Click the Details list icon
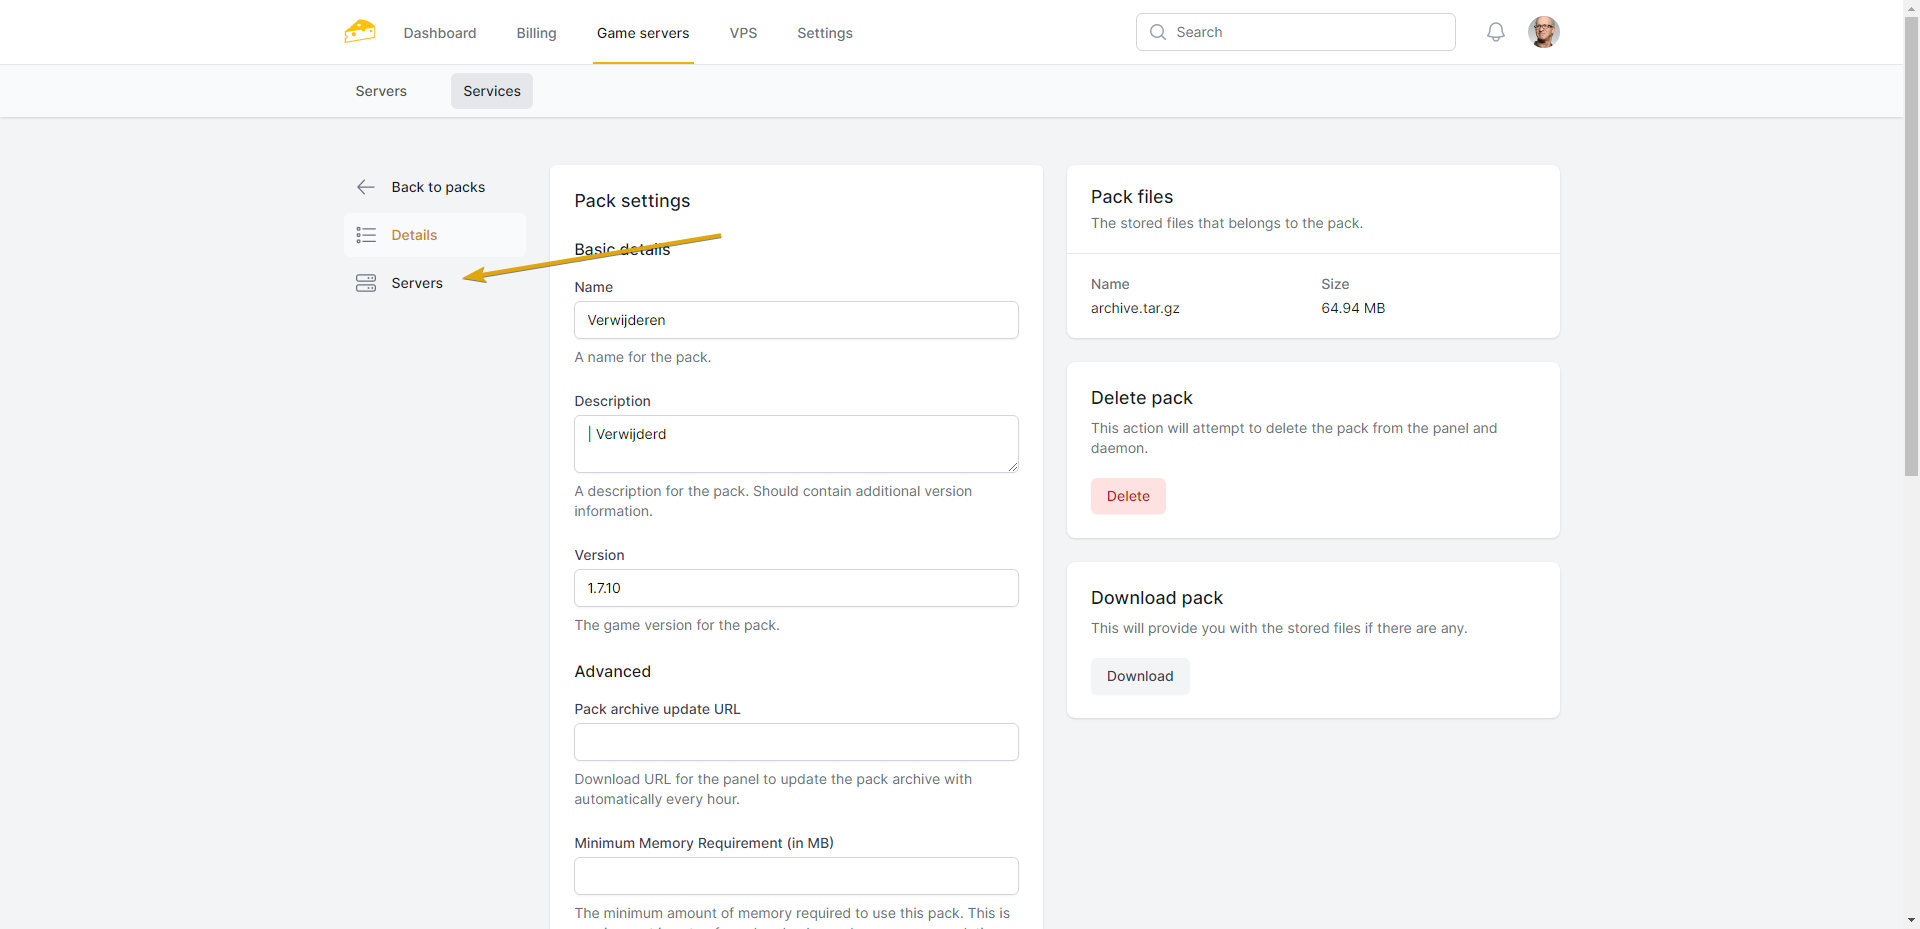The height and width of the screenshot is (929, 1920). [366, 235]
